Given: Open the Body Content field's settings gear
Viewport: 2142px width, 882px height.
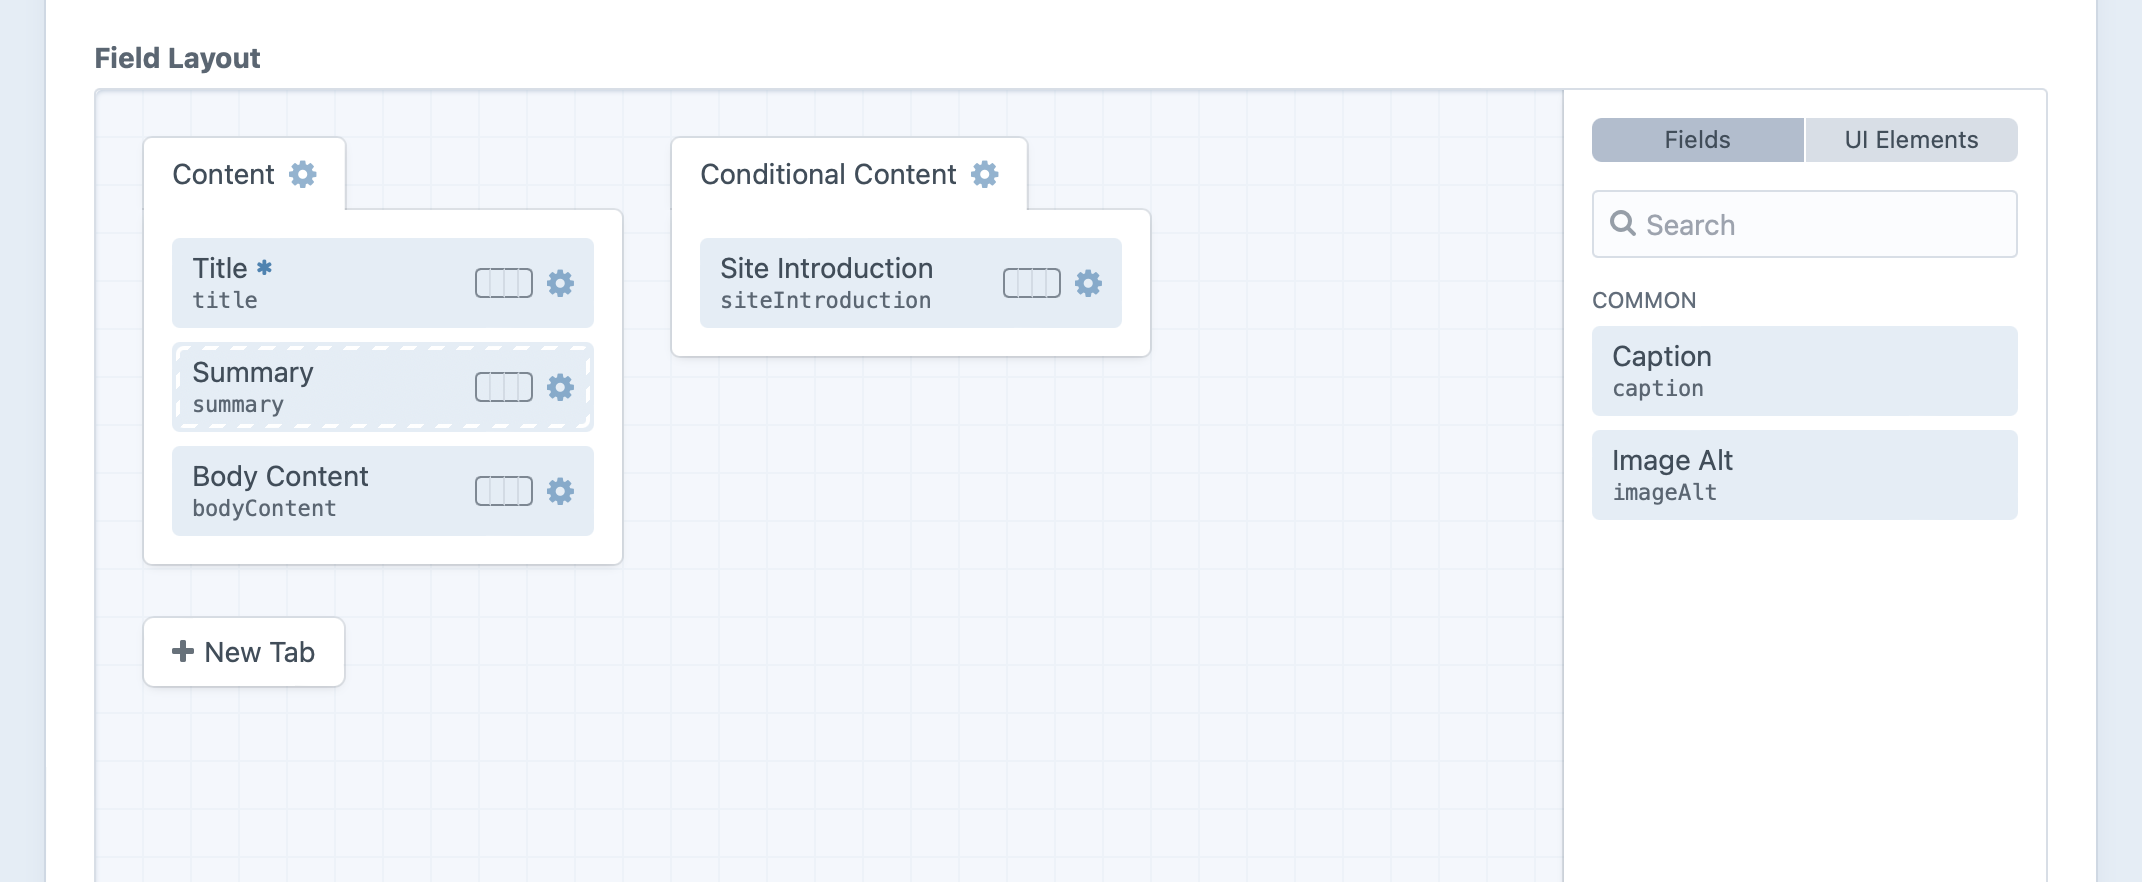Looking at the screenshot, I should tap(560, 491).
